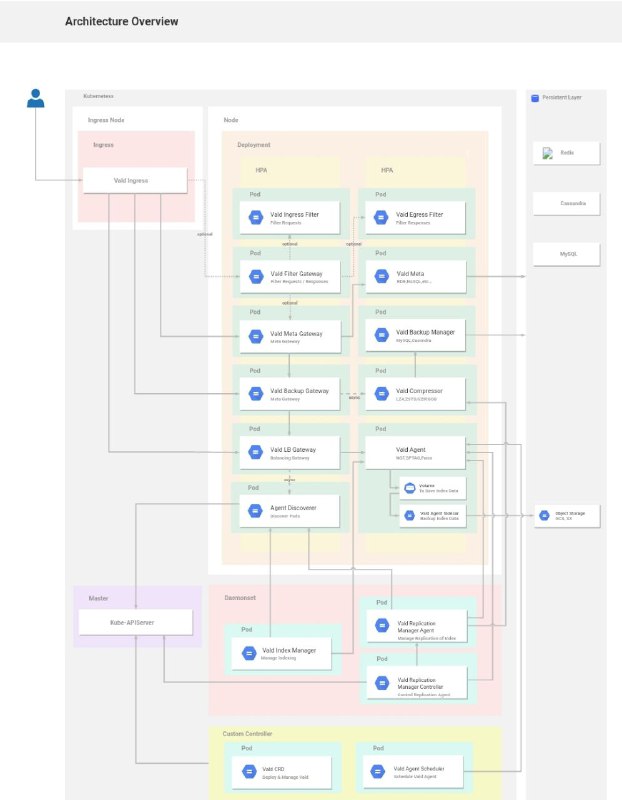Click the Object Storage hexagon icon
The image size is (622, 800).
[544, 516]
